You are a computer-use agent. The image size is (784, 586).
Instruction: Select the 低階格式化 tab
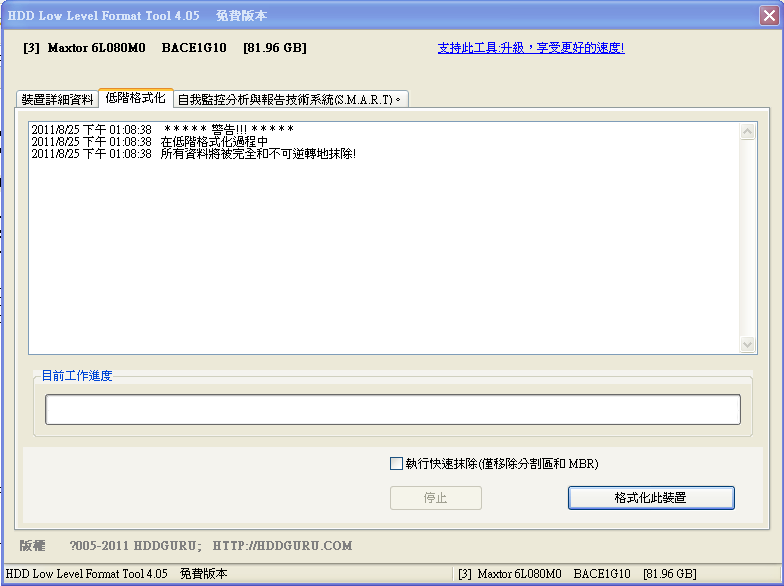coord(136,98)
